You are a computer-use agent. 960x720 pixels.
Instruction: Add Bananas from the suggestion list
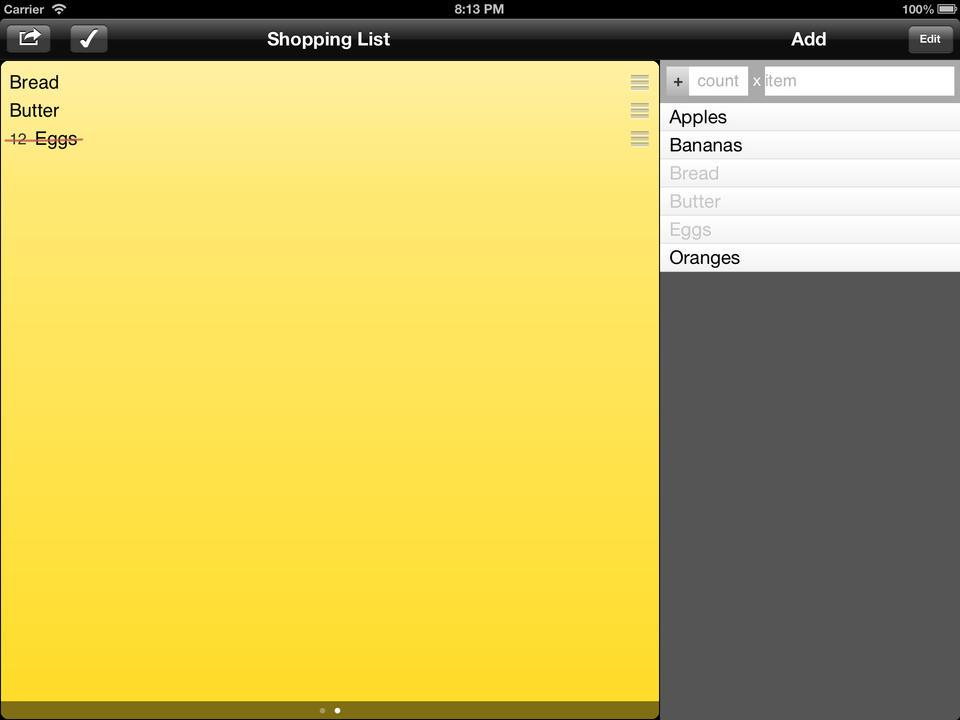point(810,145)
